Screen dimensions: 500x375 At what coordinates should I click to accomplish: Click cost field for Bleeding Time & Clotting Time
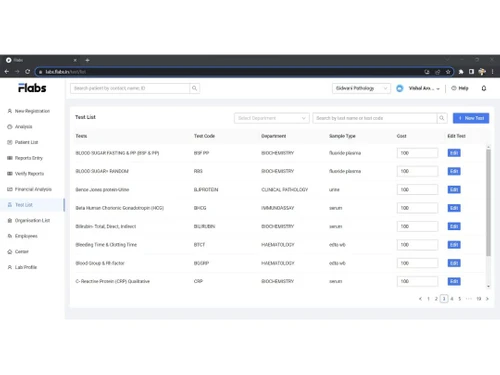click(417, 245)
